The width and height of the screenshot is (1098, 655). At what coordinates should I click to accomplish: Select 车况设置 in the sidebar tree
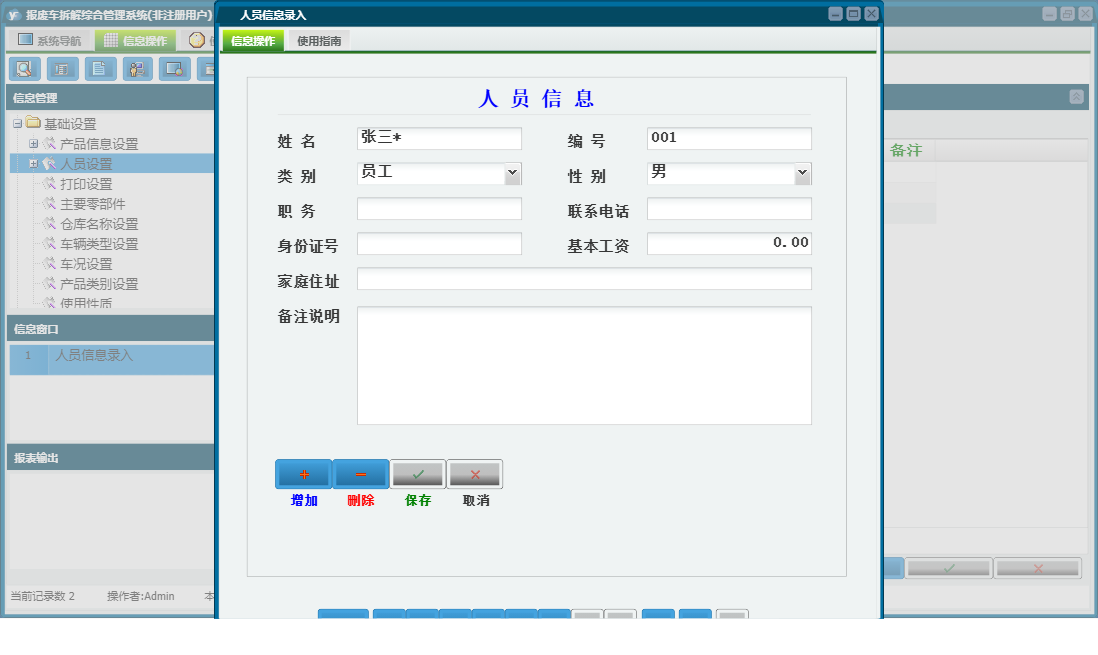pos(84,264)
